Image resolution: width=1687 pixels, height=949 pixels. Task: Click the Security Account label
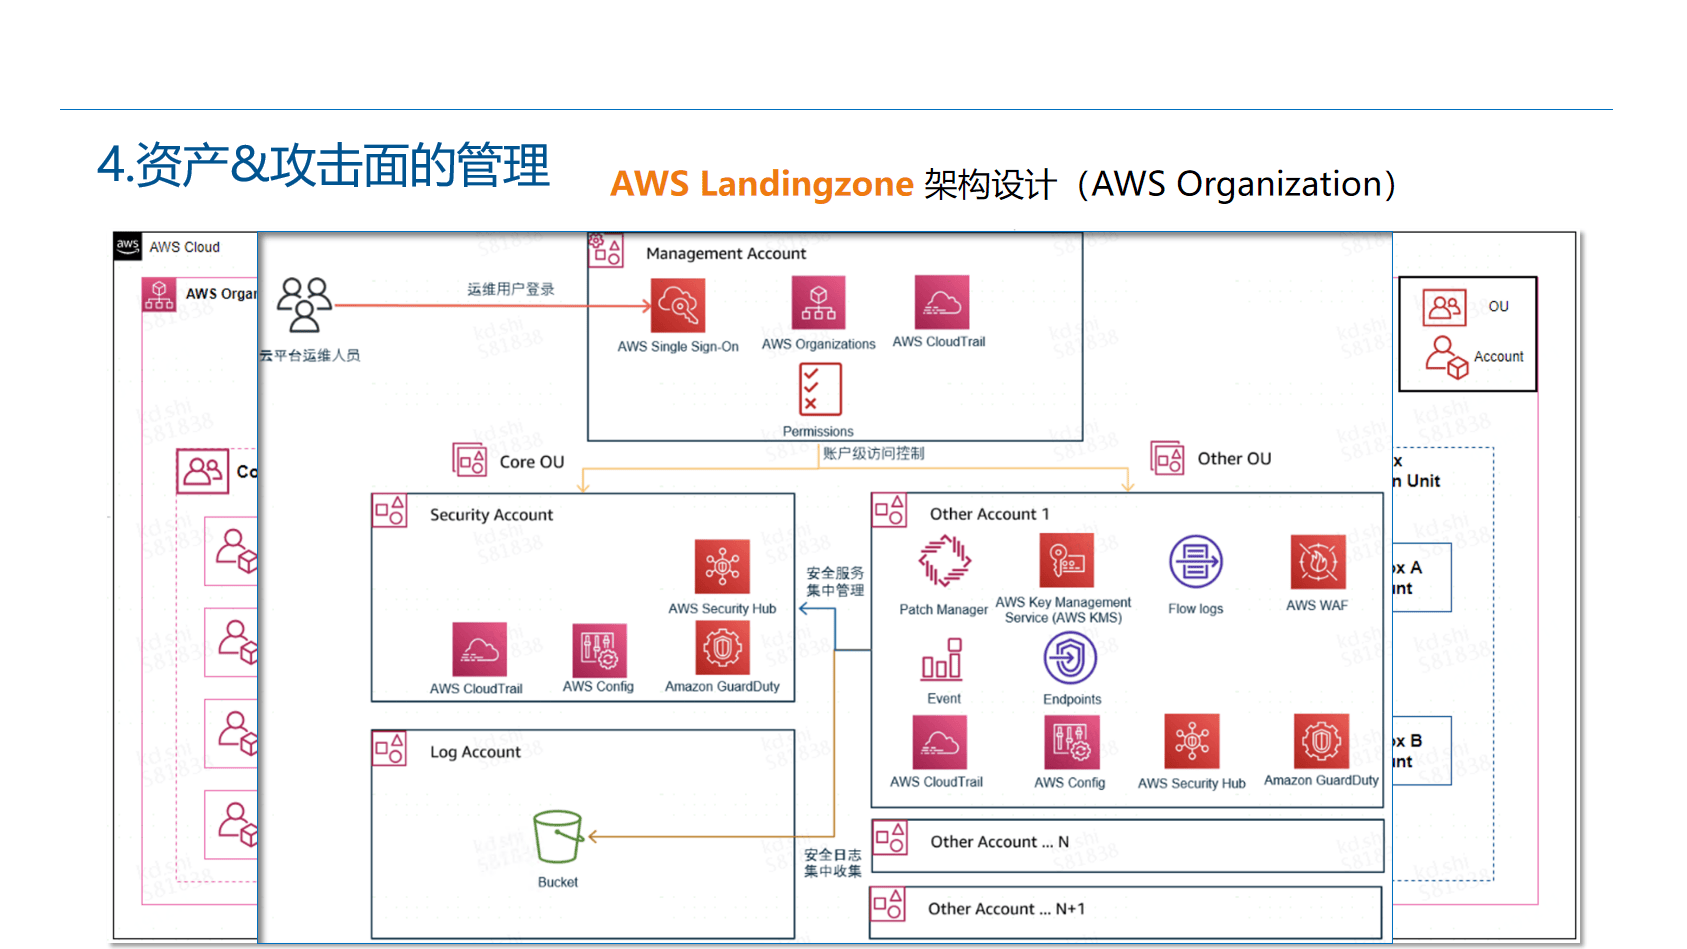pos(491,515)
